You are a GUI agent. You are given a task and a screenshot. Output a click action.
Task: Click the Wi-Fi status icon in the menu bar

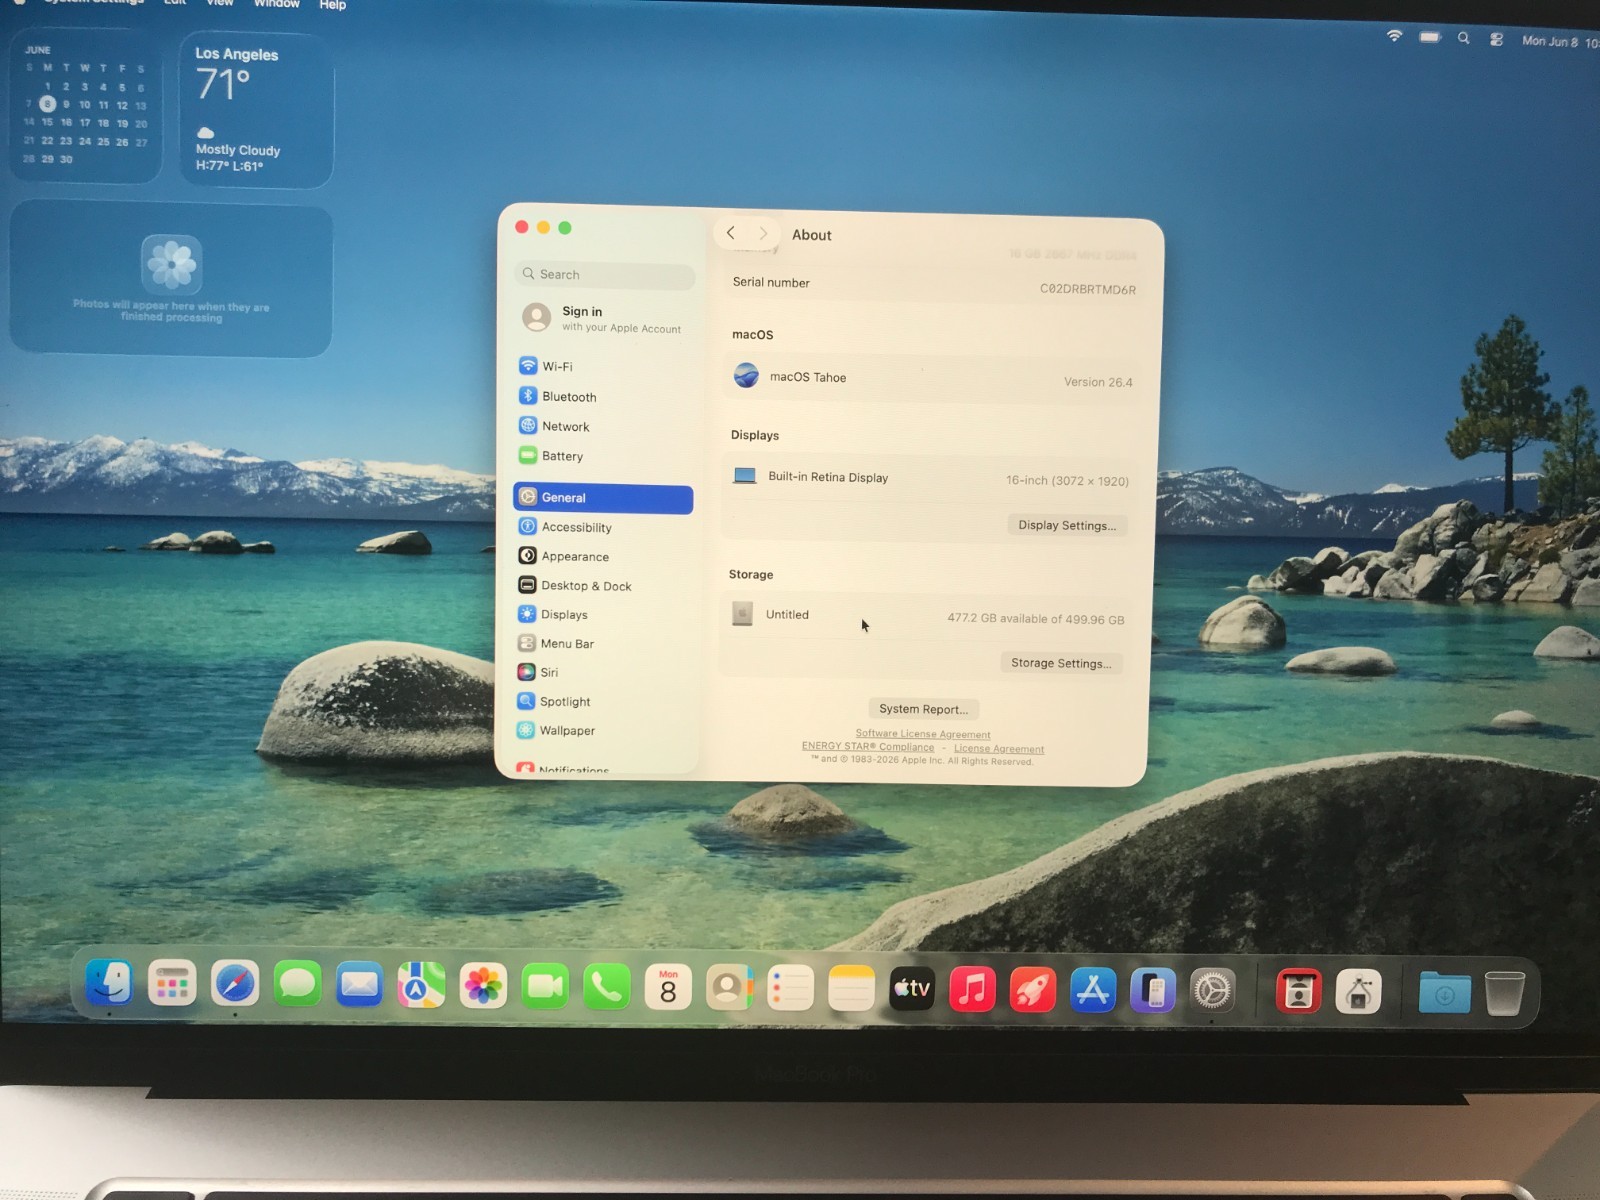coord(1395,36)
